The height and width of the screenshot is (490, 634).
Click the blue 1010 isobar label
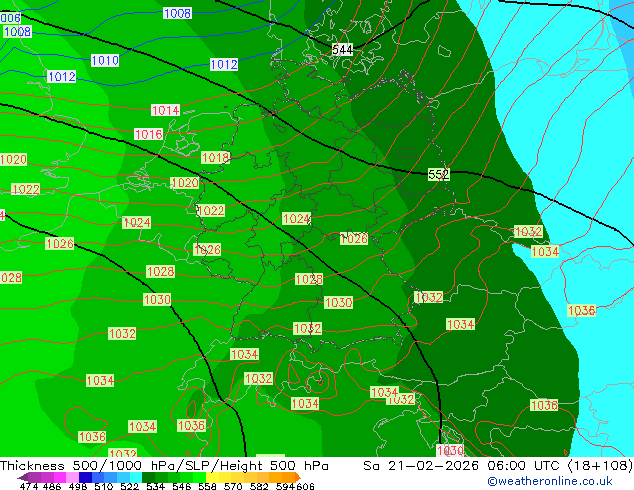pyautogui.click(x=105, y=61)
